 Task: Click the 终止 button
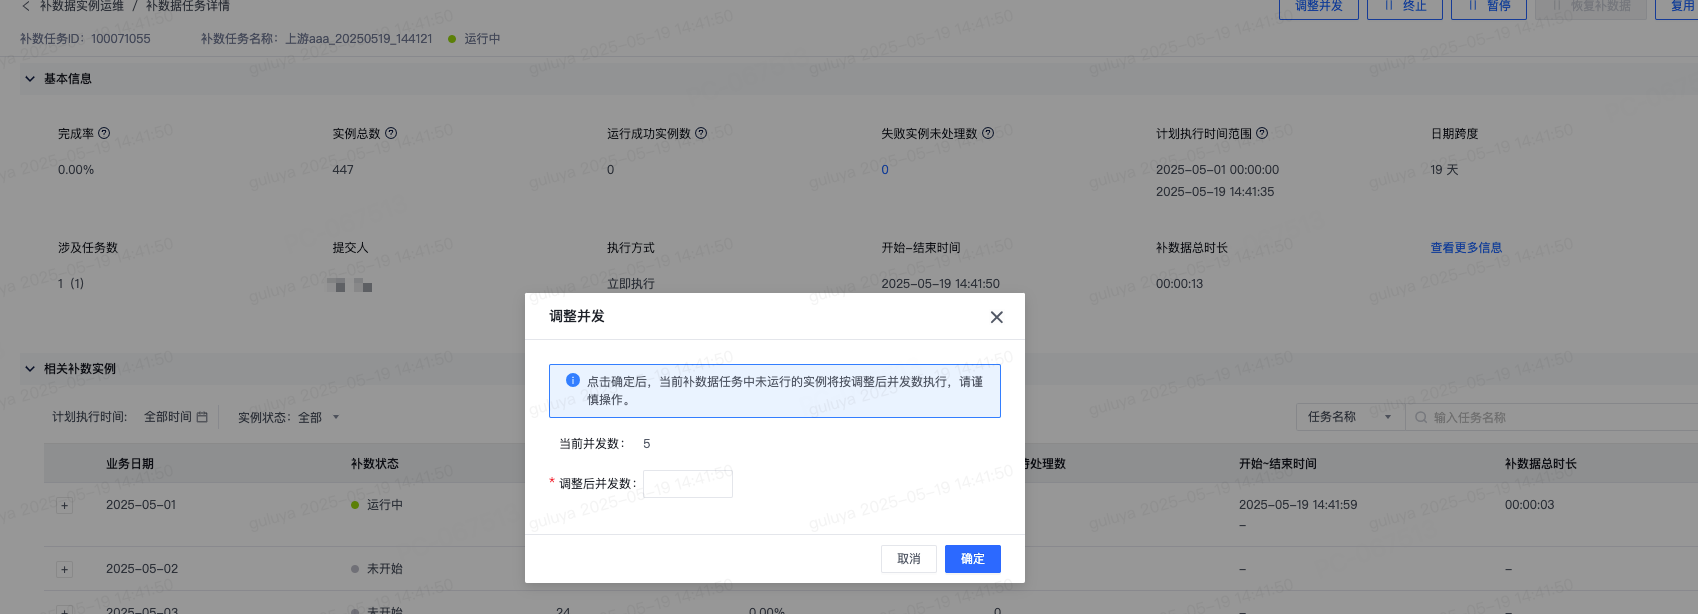coord(1405,7)
